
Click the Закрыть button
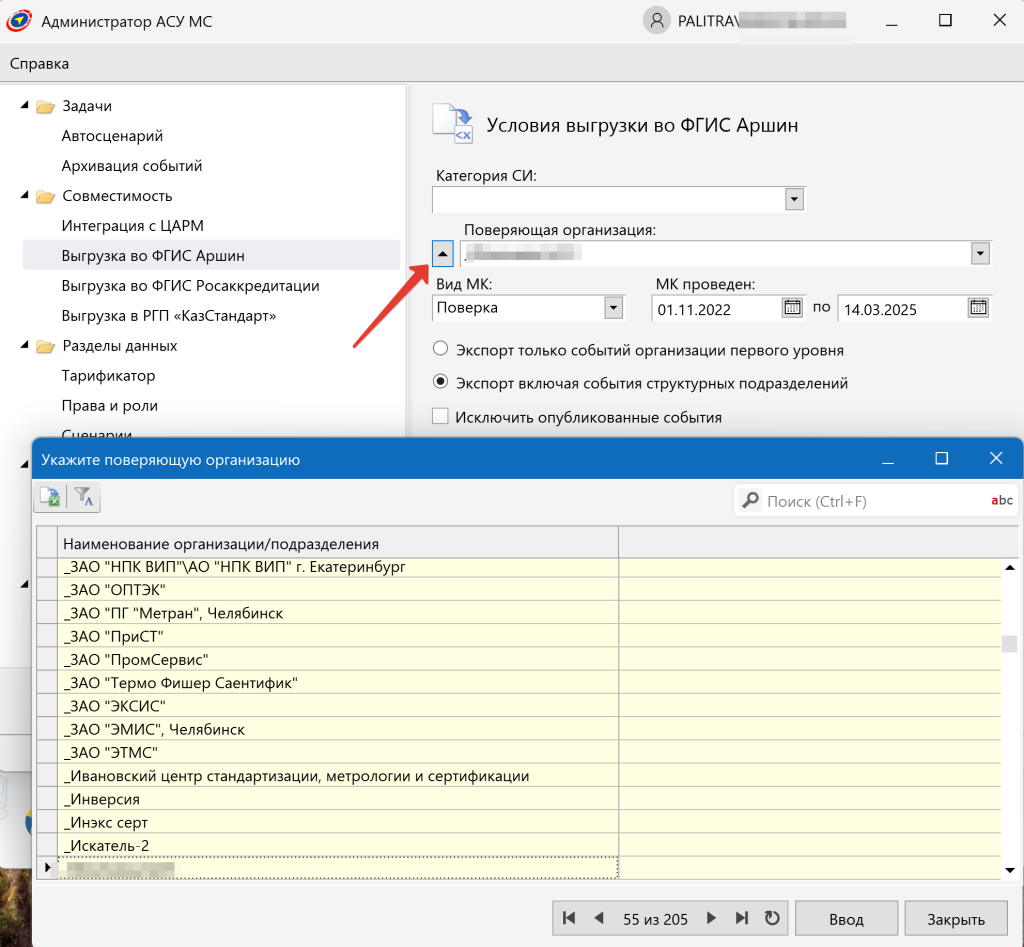tap(956, 919)
